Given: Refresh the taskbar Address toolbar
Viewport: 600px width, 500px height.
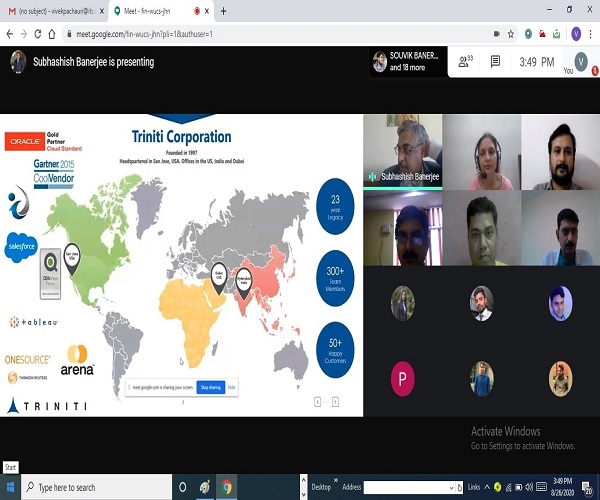Looking at the screenshot, I should tap(460, 487).
